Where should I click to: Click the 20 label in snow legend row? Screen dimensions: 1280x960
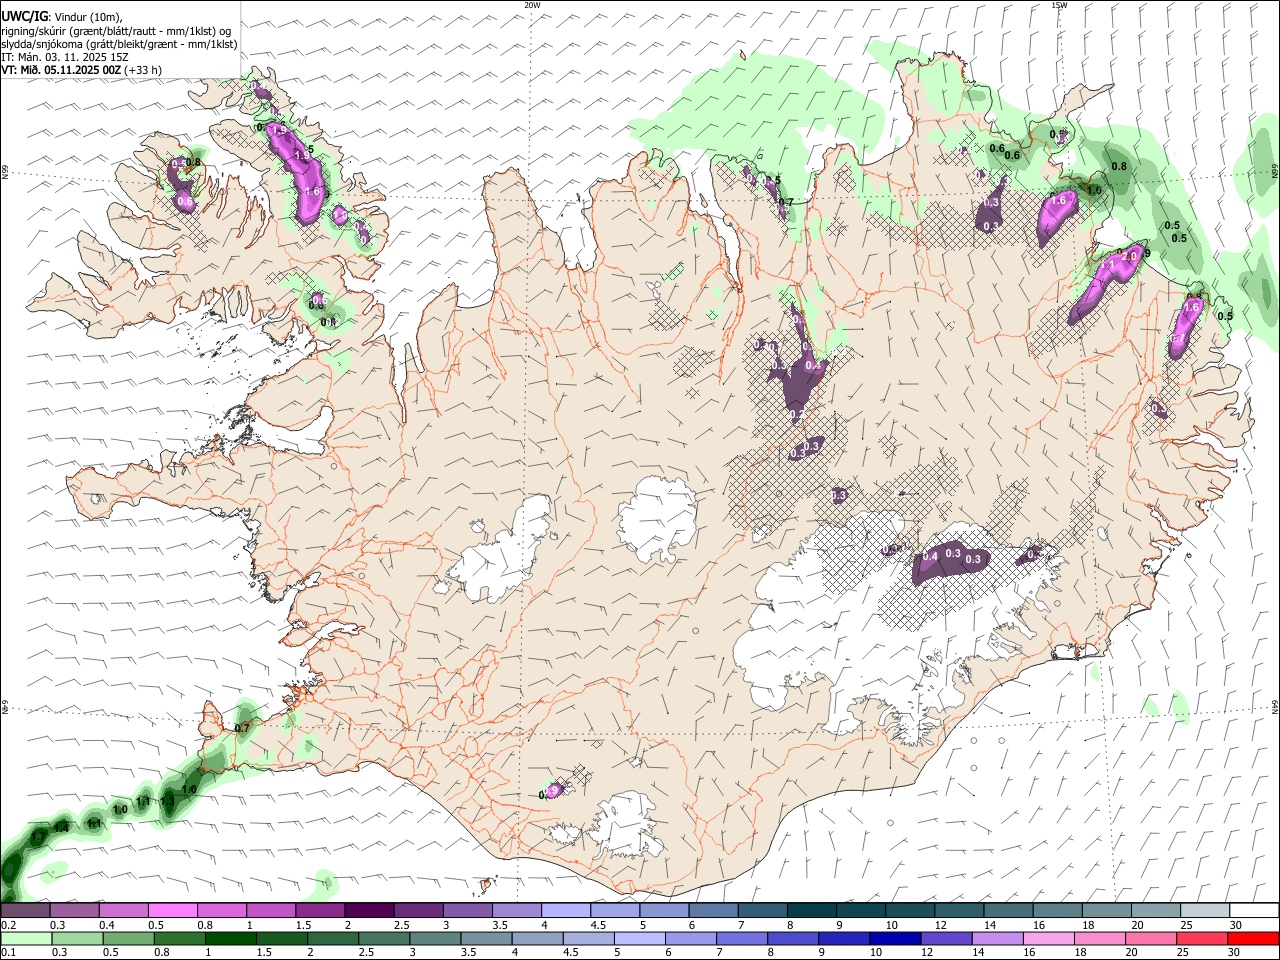1137,925
